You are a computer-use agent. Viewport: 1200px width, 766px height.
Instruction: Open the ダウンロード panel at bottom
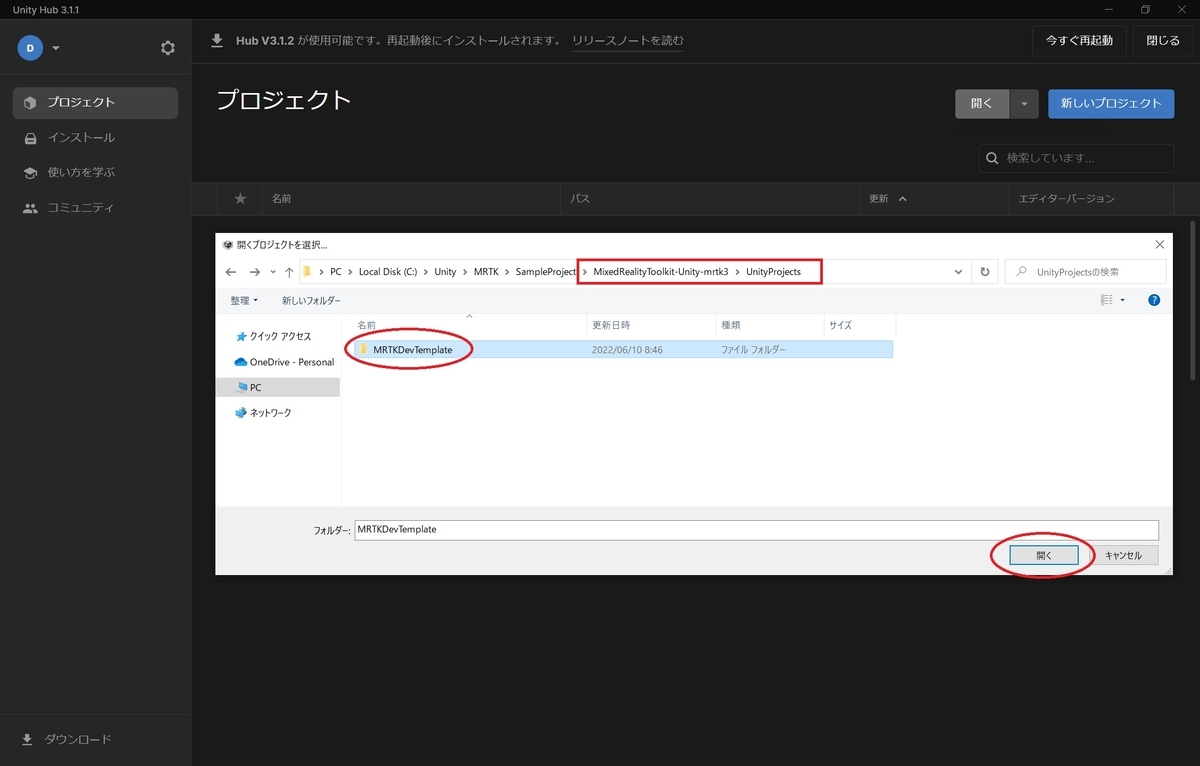66,739
